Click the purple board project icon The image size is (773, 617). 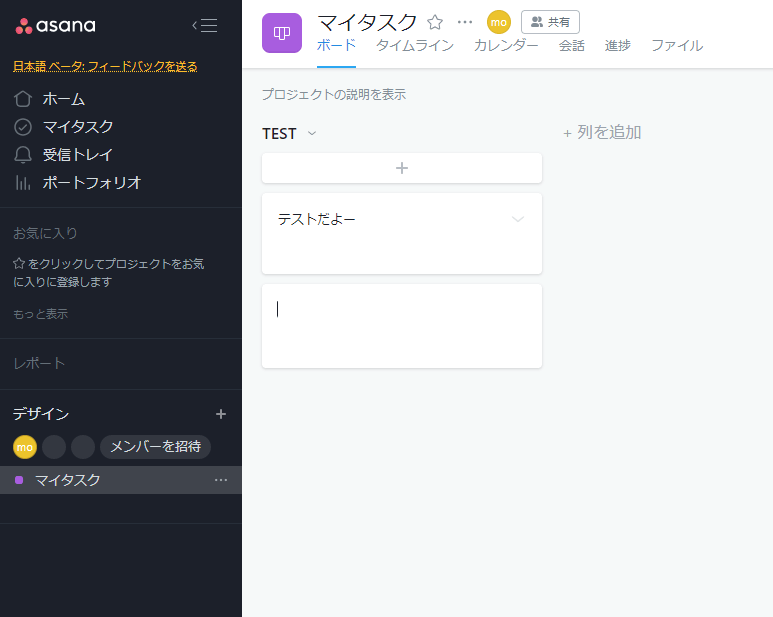(x=281, y=33)
